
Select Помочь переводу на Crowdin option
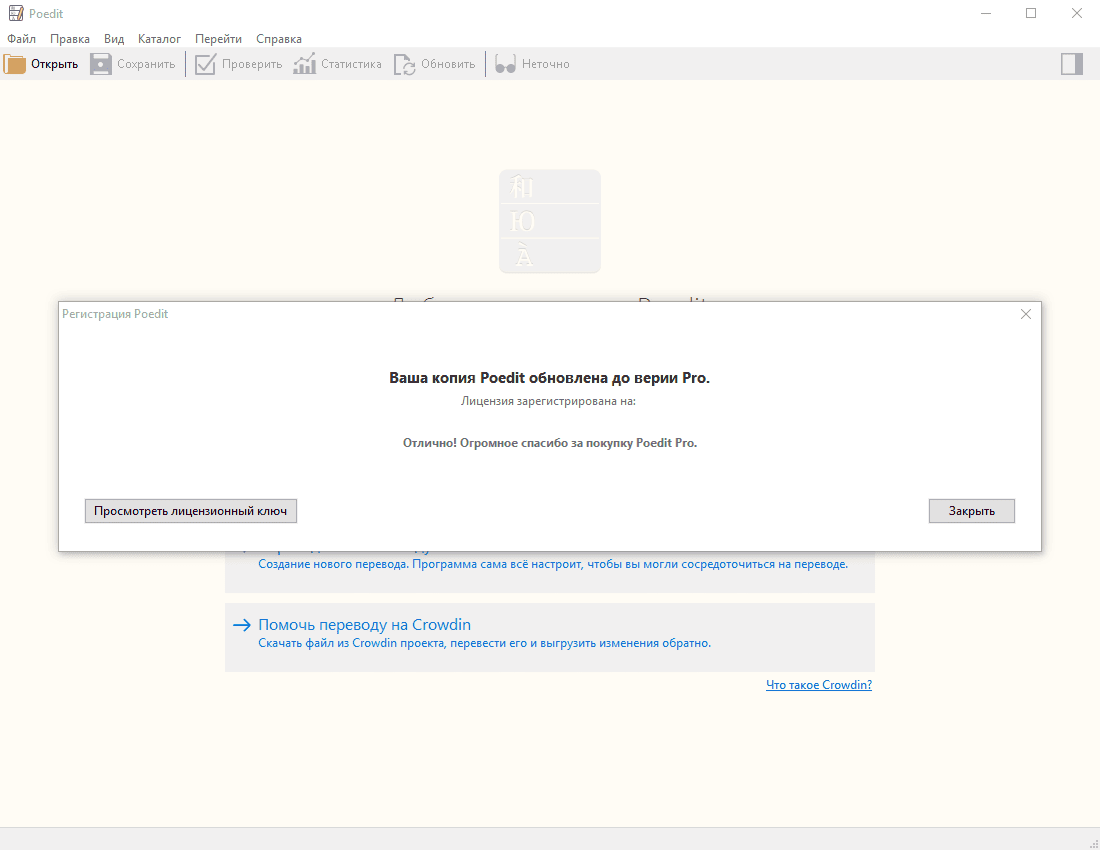[364, 625]
